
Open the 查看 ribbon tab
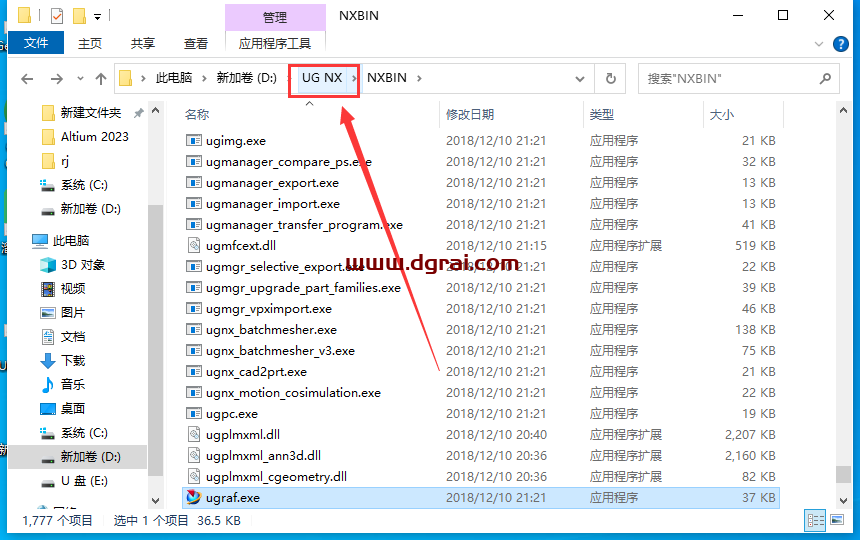(196, 43)
